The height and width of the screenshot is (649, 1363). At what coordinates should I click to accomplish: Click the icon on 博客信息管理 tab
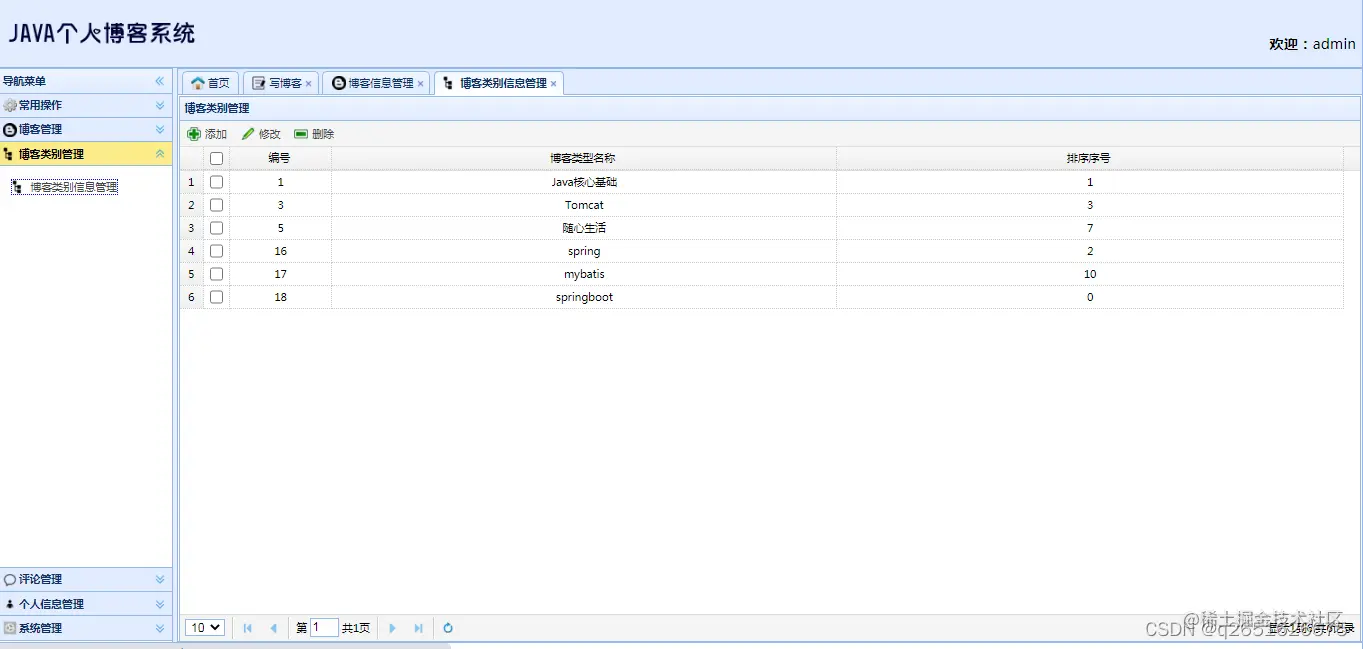tap(339, 83)
